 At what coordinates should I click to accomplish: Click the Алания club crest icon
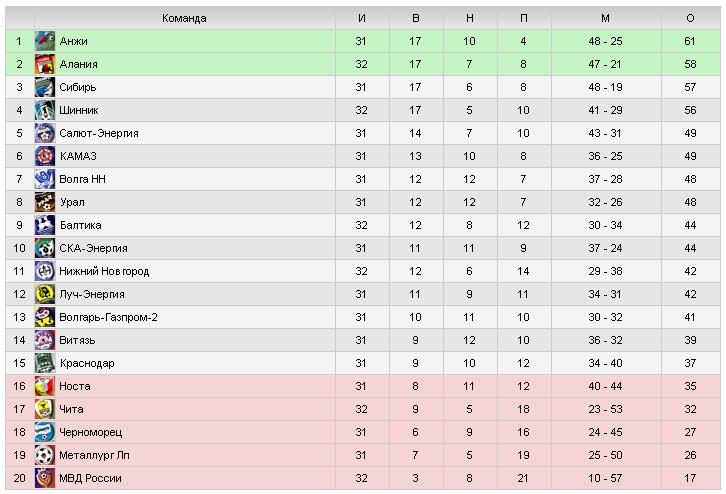pyautogui.click(x=44, y=64)
